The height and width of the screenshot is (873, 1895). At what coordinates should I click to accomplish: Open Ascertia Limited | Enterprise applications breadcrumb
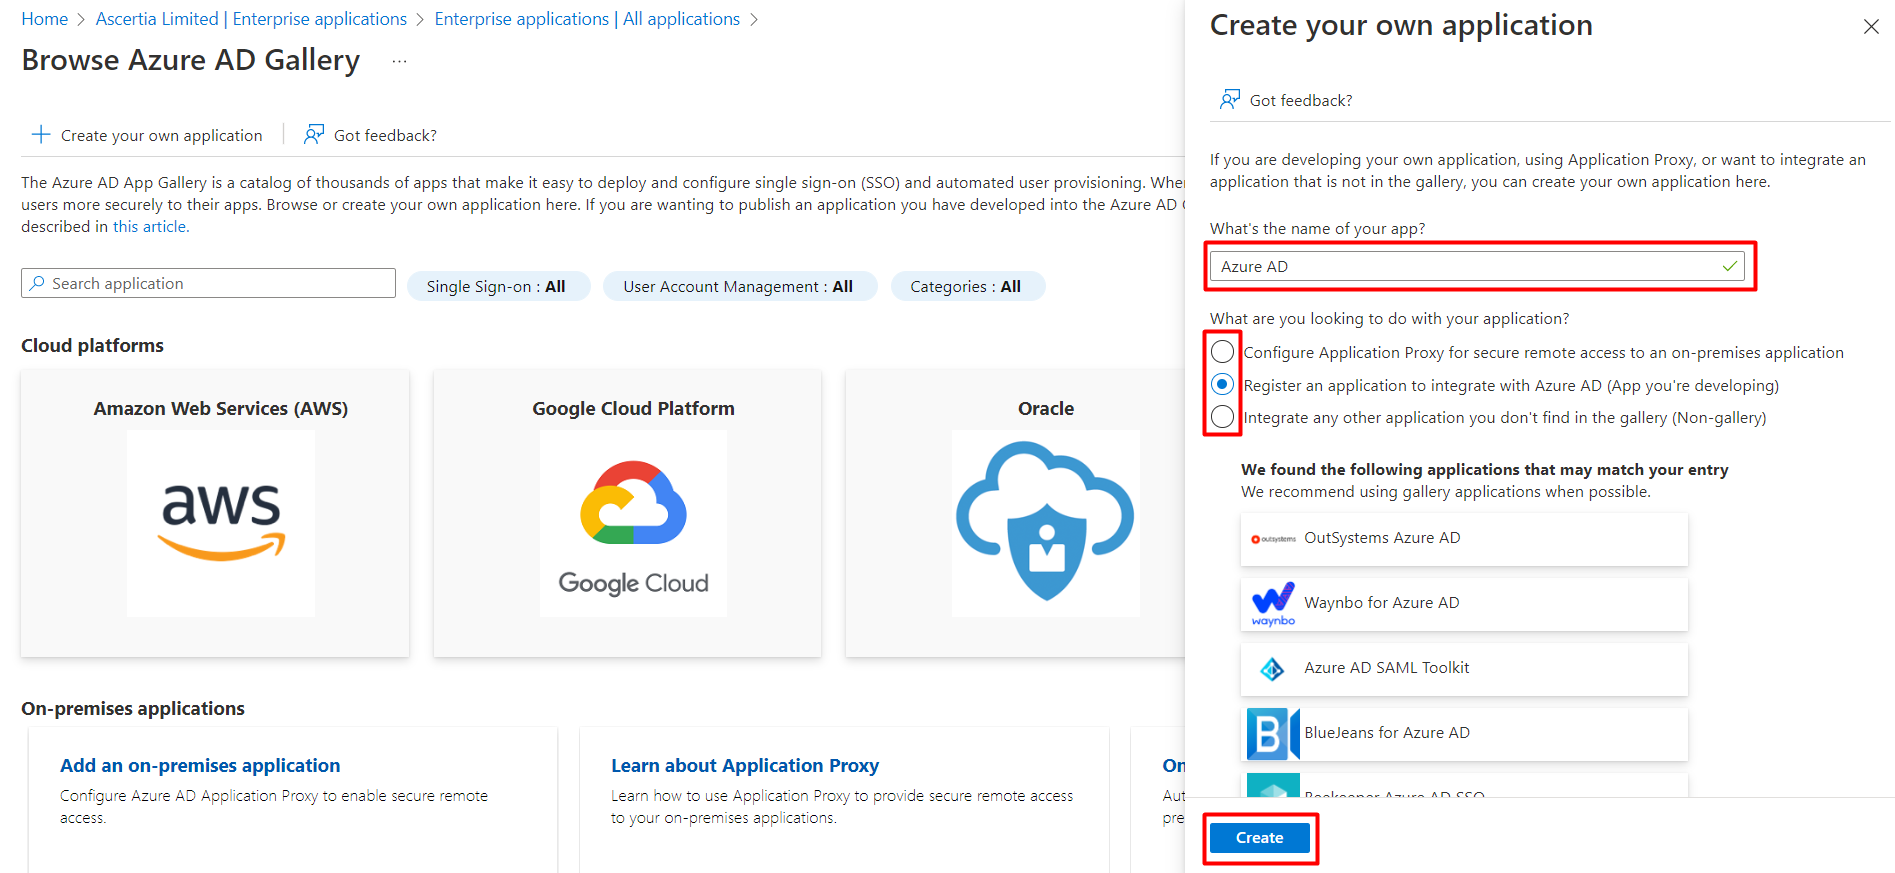click(251, 19)
